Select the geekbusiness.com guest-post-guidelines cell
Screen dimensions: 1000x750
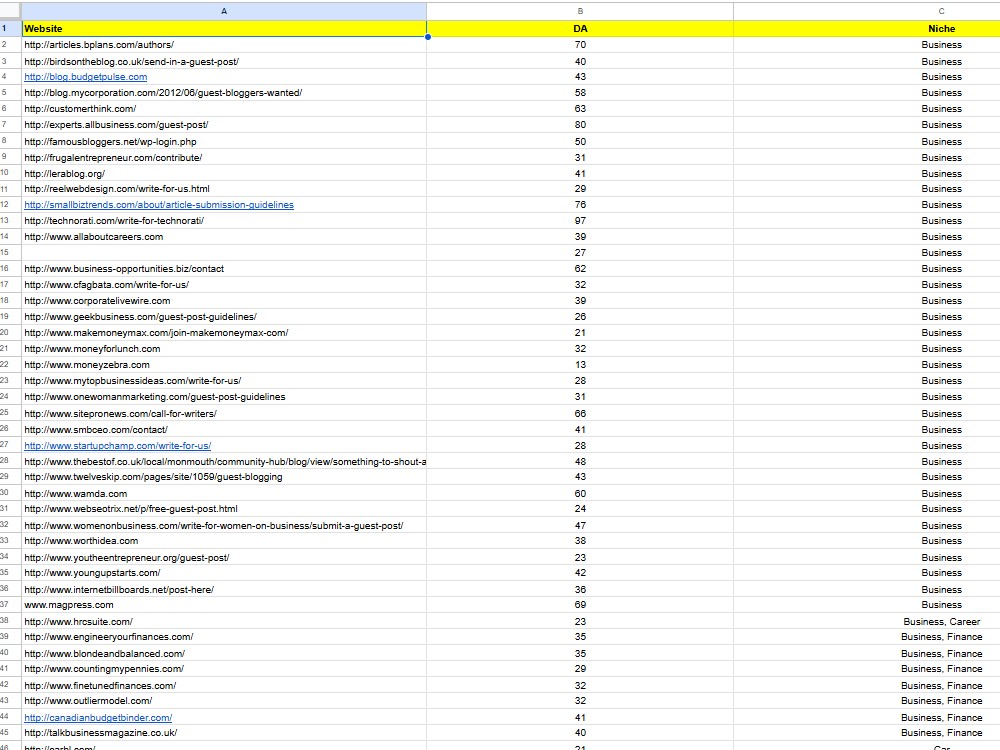tap(224, 316)
